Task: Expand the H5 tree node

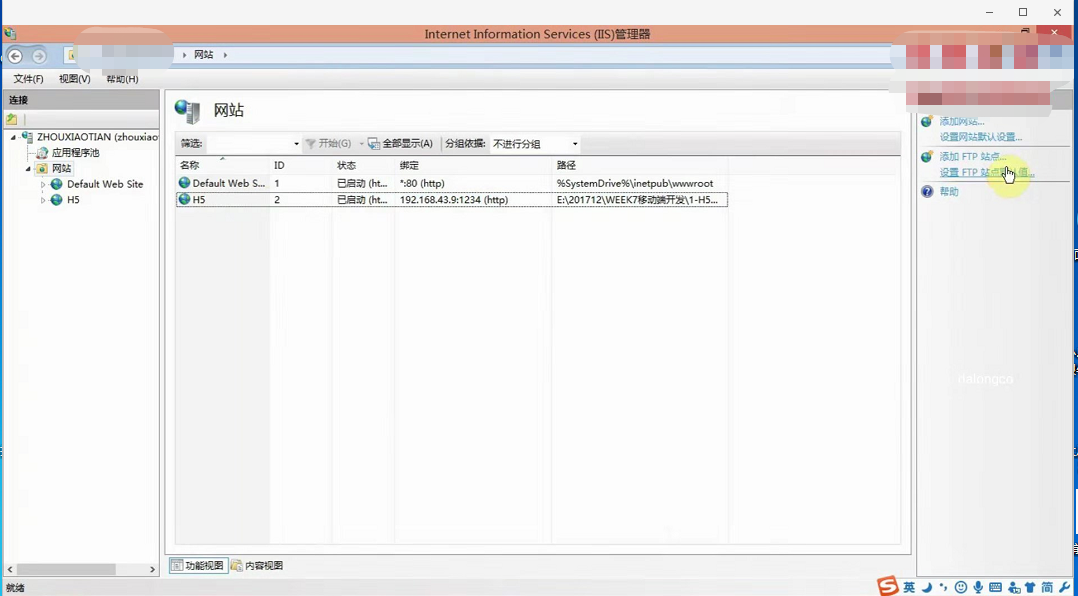Action: (x=43, y=201)
